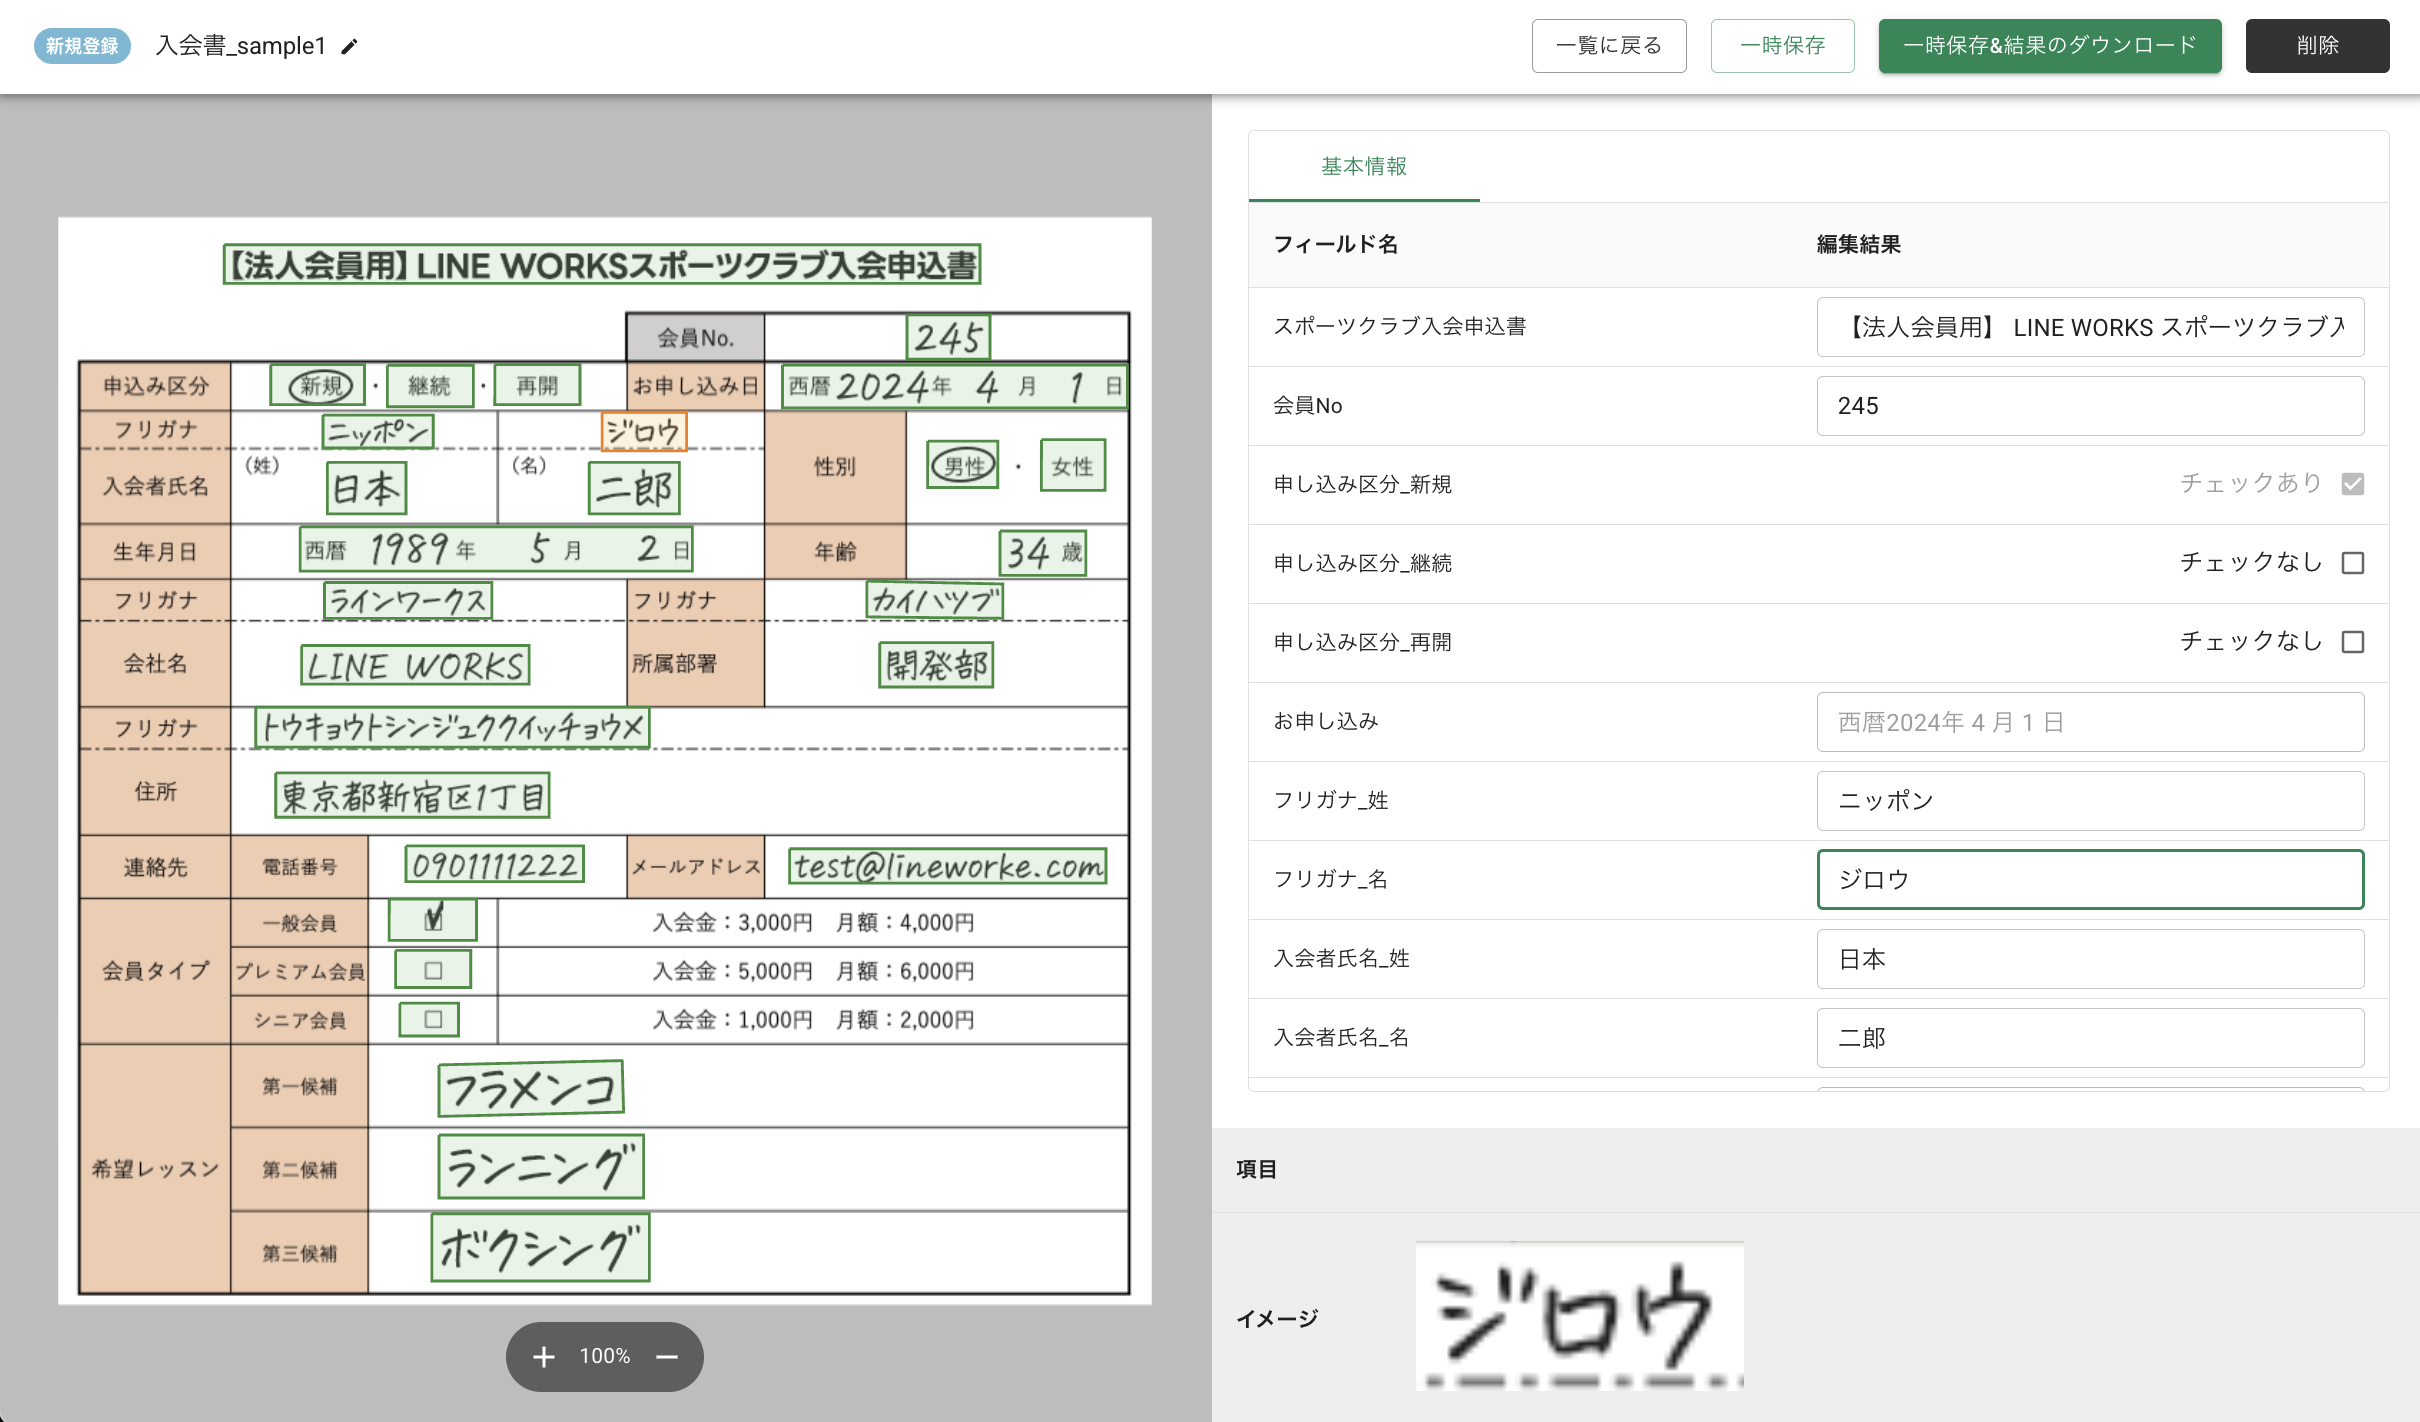Click the pencil icon to rename 入会書_sample1
Image resolution: width=2420 pixels, height=1422 pixels.
(x=349, y=46)
